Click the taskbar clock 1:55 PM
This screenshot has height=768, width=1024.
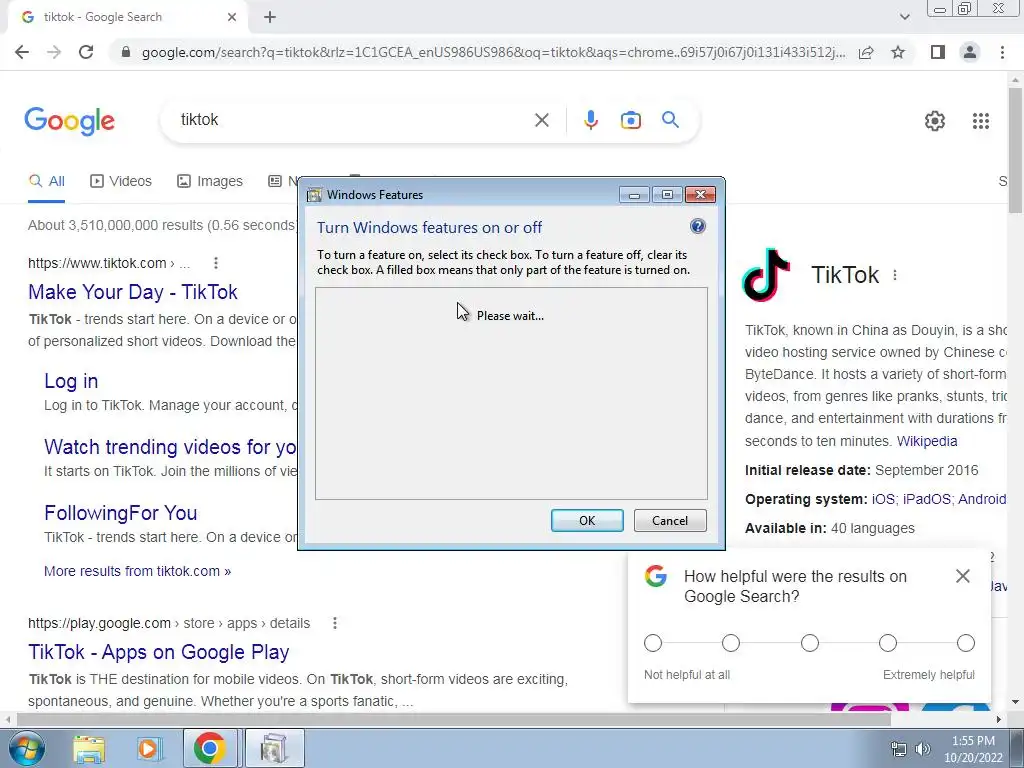click(x=973, y=741)
